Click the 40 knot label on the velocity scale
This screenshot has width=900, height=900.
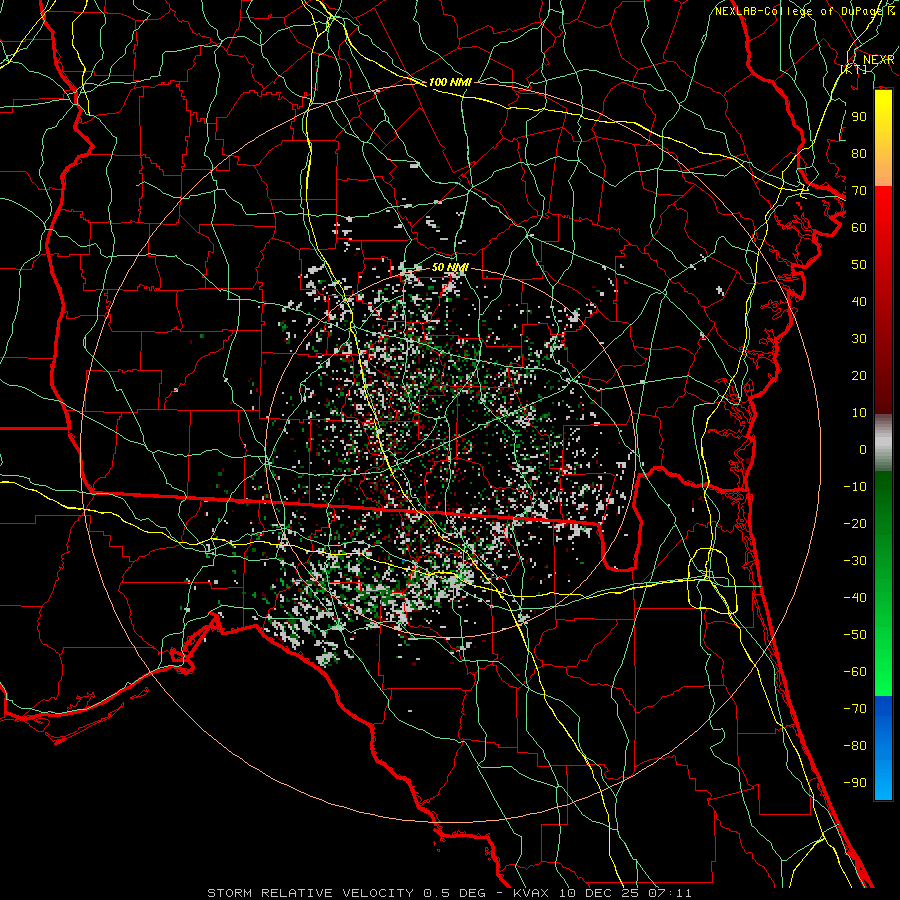(859, 302)
